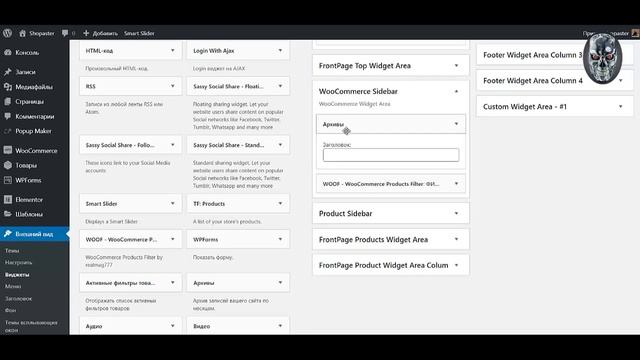640x360 pixels.
Task: Click the Внешний вид brush icon
Action: 8,234
